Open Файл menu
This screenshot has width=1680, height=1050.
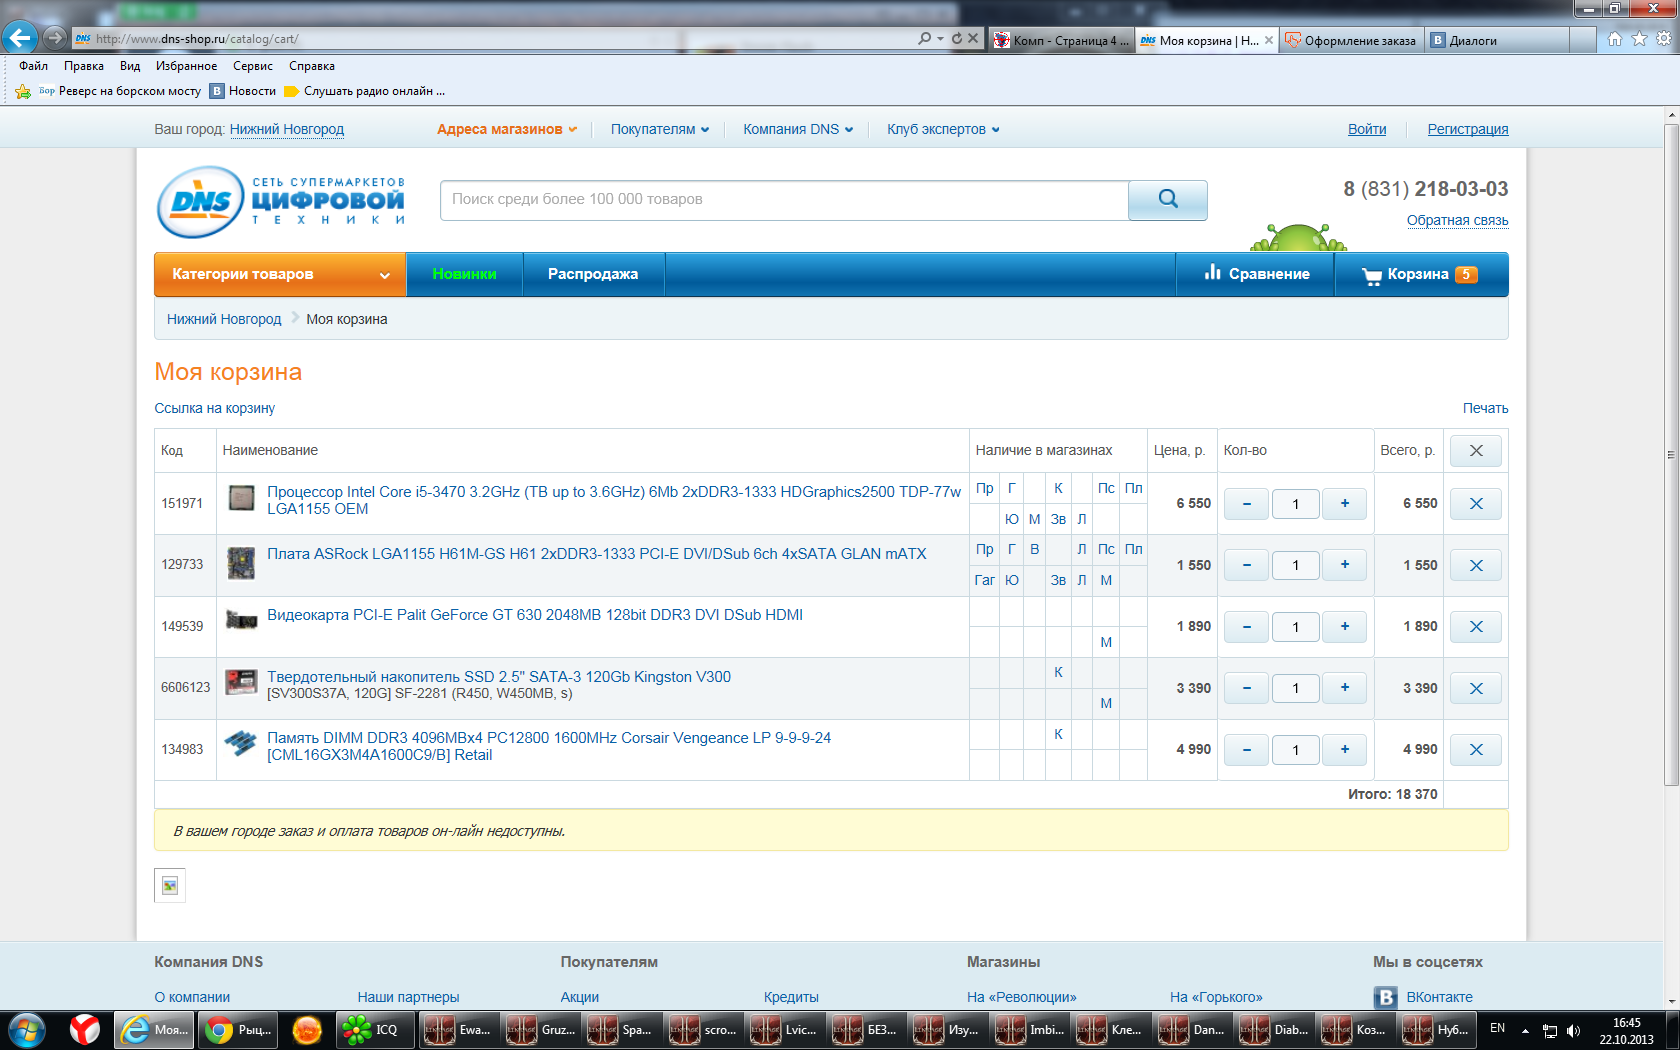tap(34, 66)
